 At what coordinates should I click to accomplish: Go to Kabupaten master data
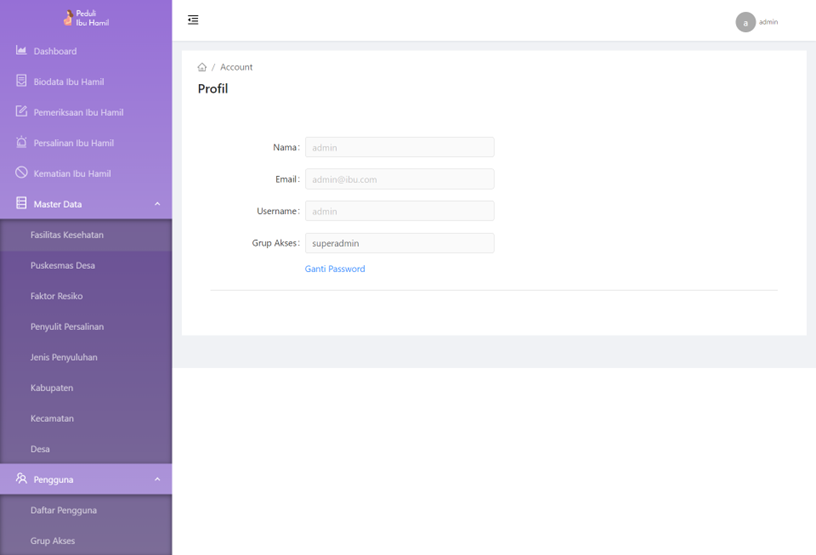point(52,388)
